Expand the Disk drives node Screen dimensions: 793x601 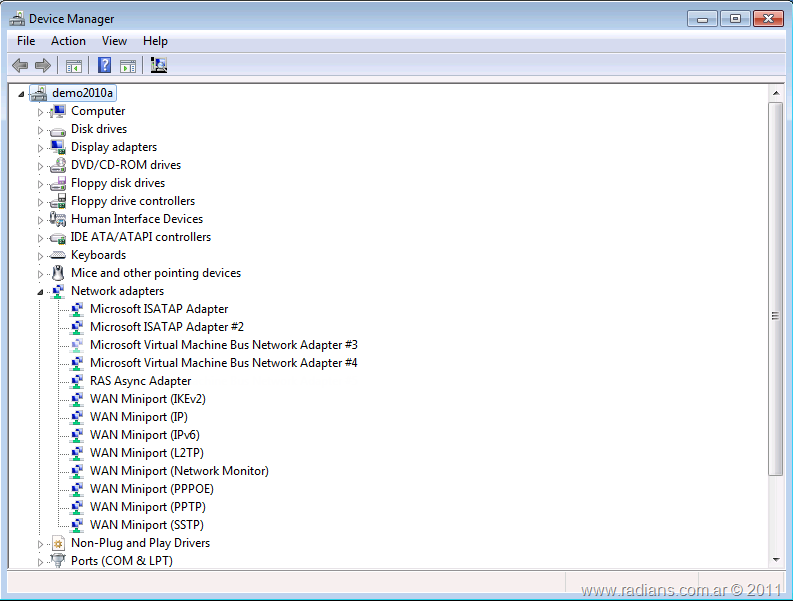tap(41, 130)
